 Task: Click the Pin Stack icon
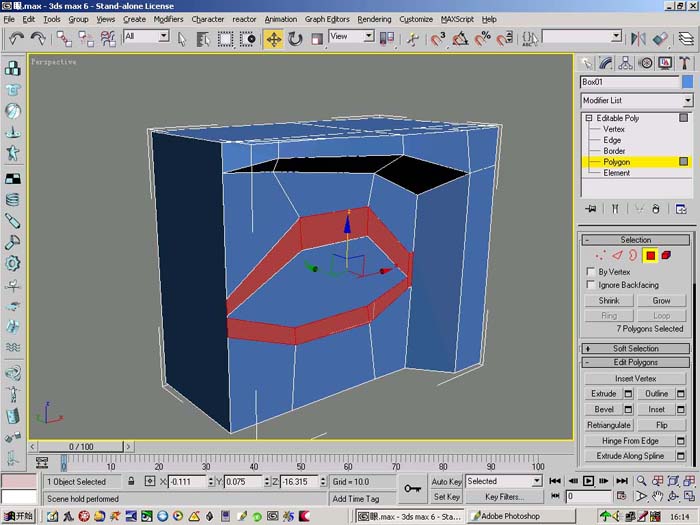point(592,209)
